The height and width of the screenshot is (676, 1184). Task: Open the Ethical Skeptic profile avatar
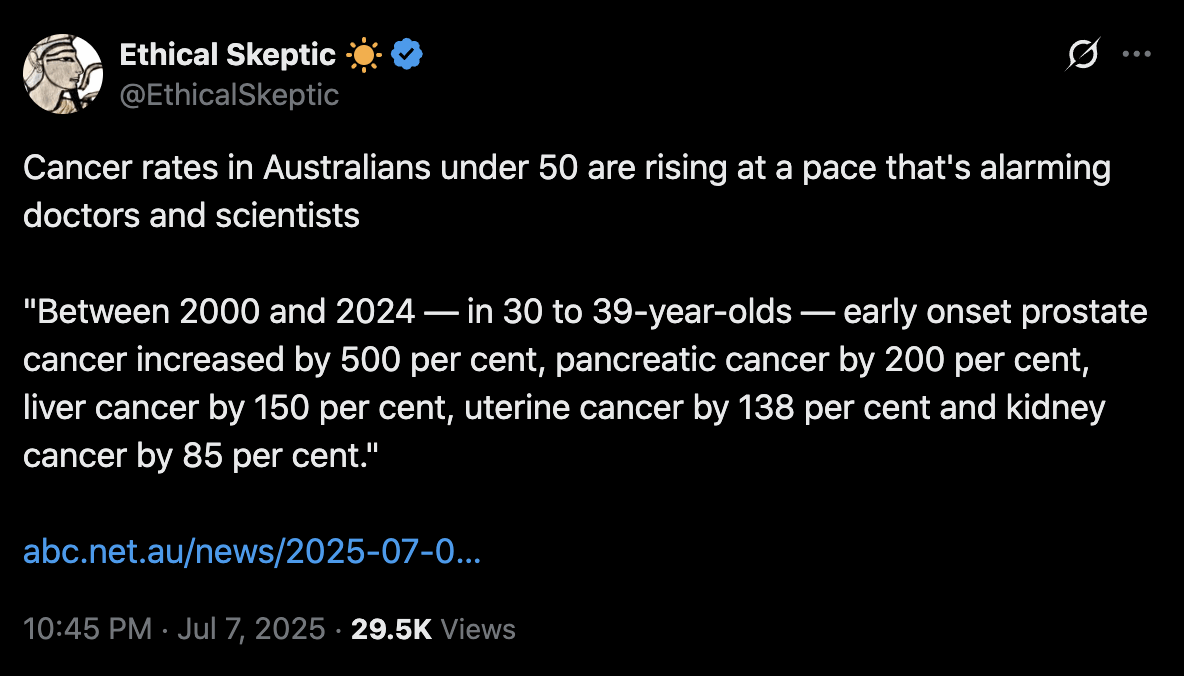pyautogui.click(x=63, y=74)
